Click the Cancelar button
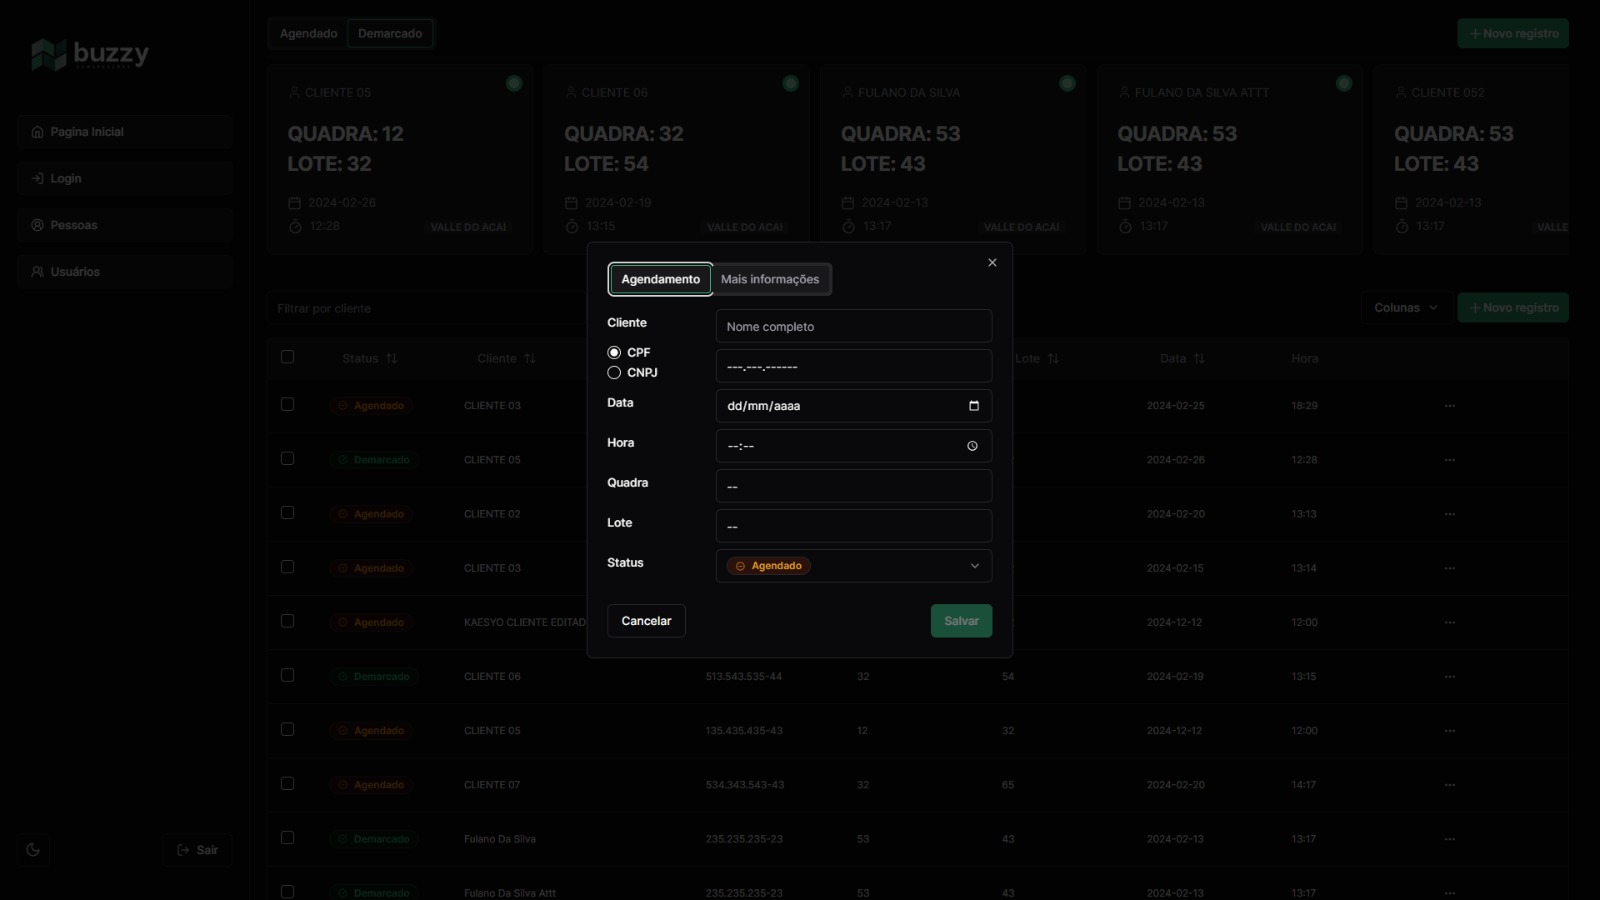This screenshot has height=900, width=1600. (646, 621)
